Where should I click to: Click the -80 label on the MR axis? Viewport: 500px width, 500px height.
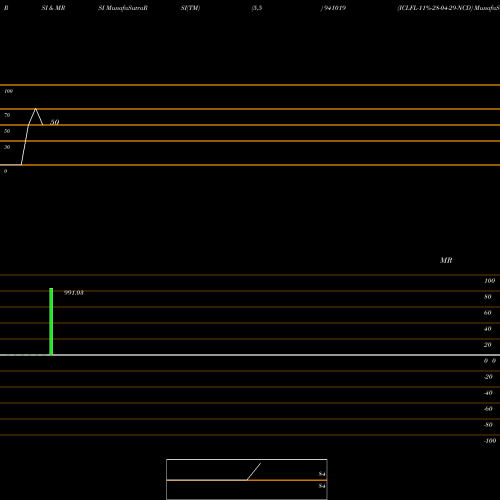488,425
